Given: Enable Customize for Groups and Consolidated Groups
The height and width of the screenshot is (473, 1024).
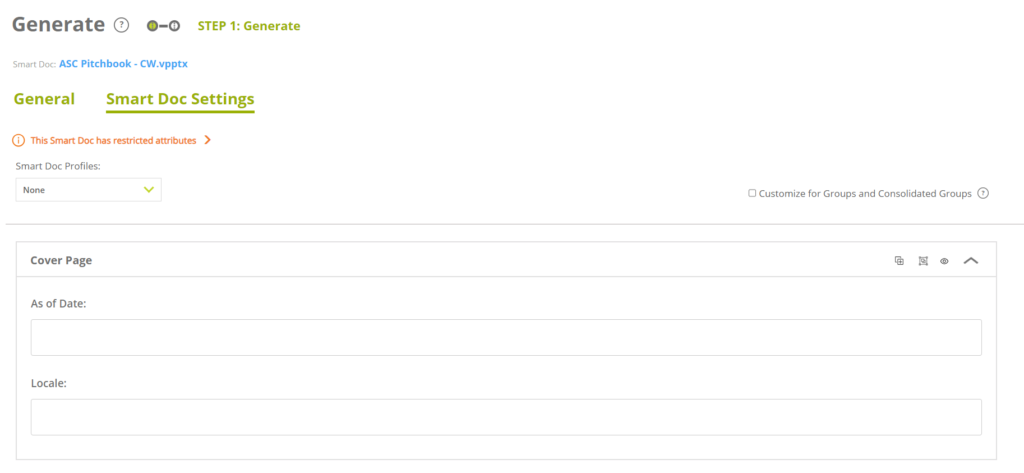Looking at the screenshot, I should pos(752,193).
